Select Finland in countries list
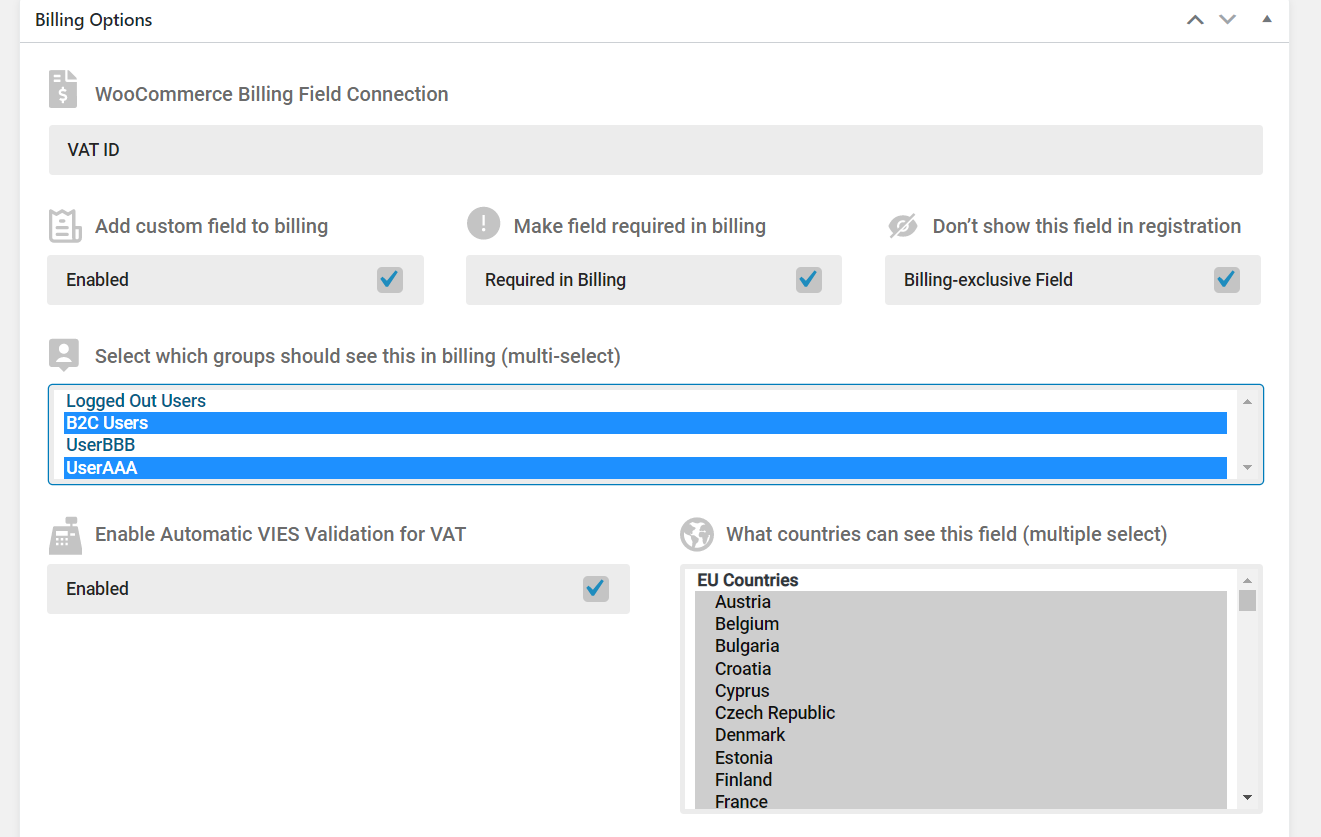Image resolution: width=1321 pixels, height=837 pixels. point(960,780)
